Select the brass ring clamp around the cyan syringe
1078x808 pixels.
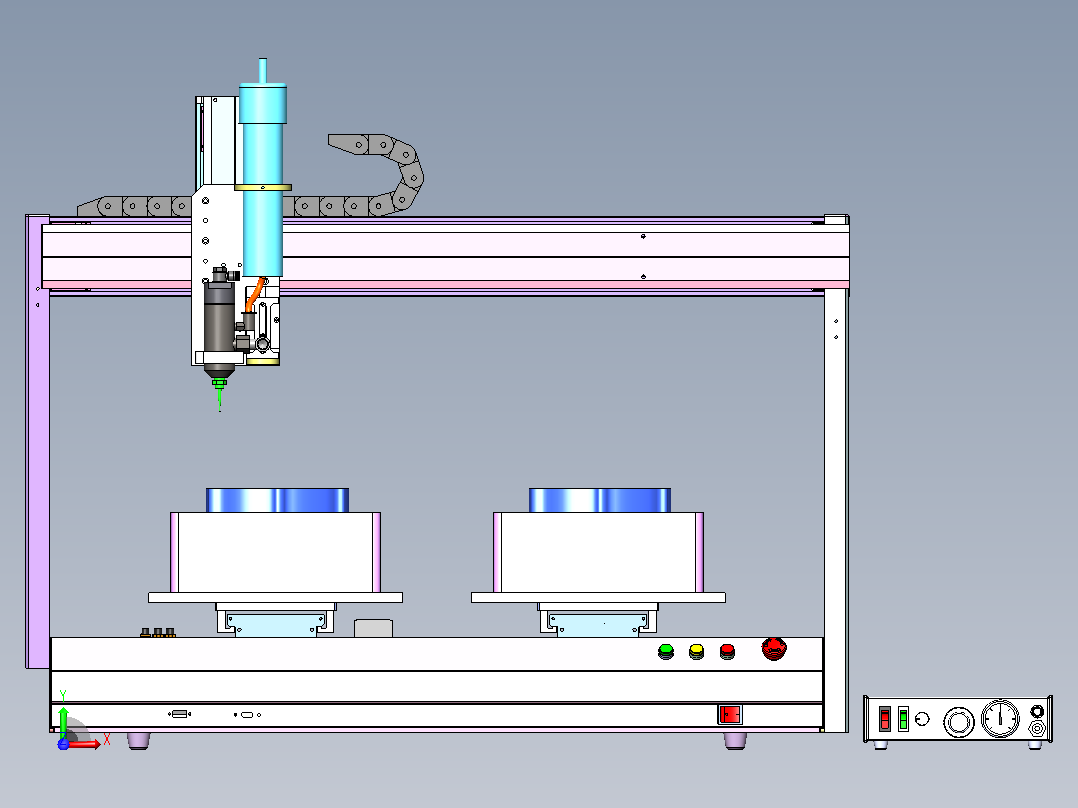263,187
